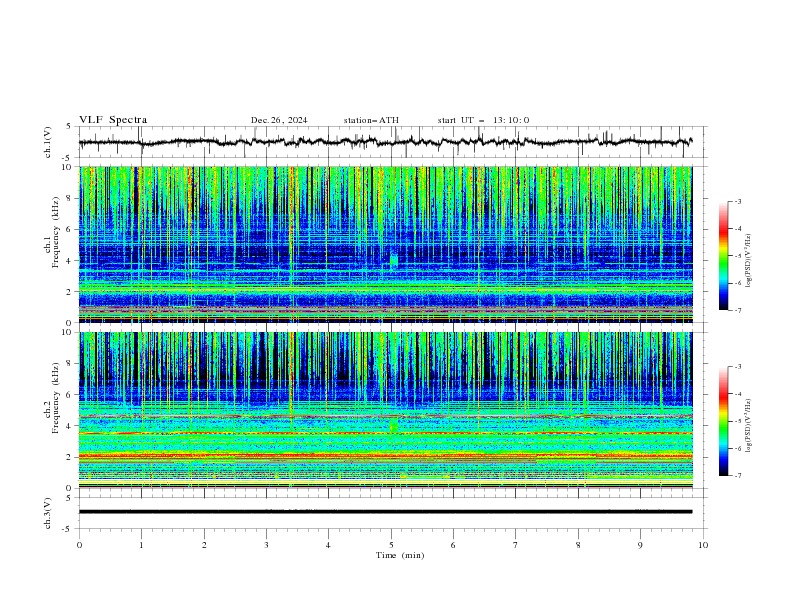Click the "VLF Spectra" plot title
The width and height of the screenshot is (792, 612).
(113, 120)
